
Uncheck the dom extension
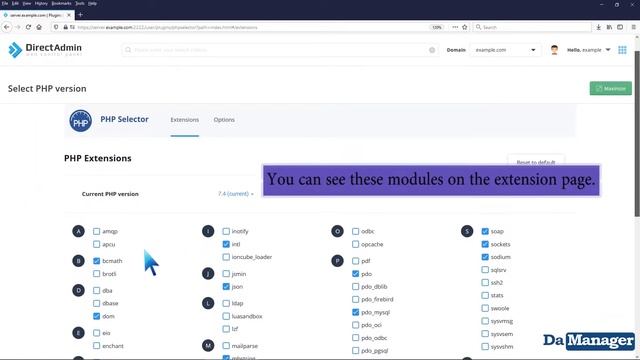(x=96, y=316)
